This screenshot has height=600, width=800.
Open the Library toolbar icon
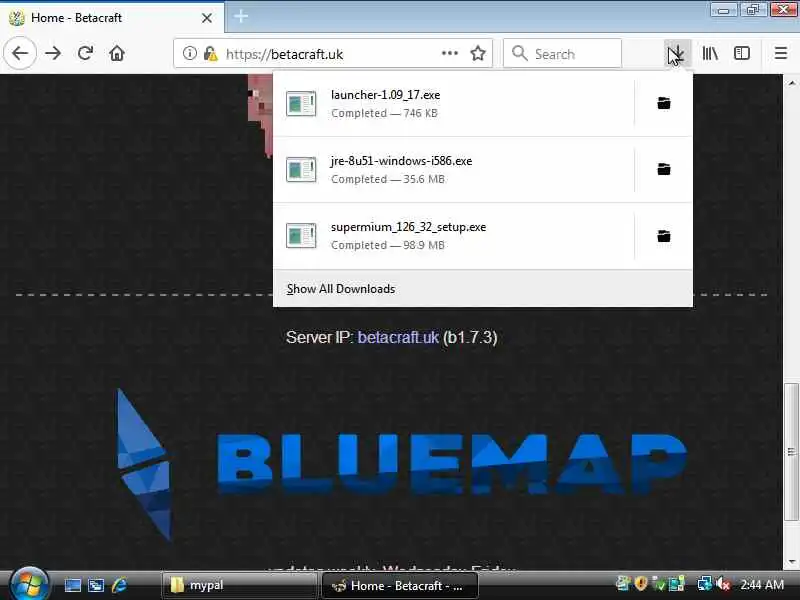[x=710, y=53]
